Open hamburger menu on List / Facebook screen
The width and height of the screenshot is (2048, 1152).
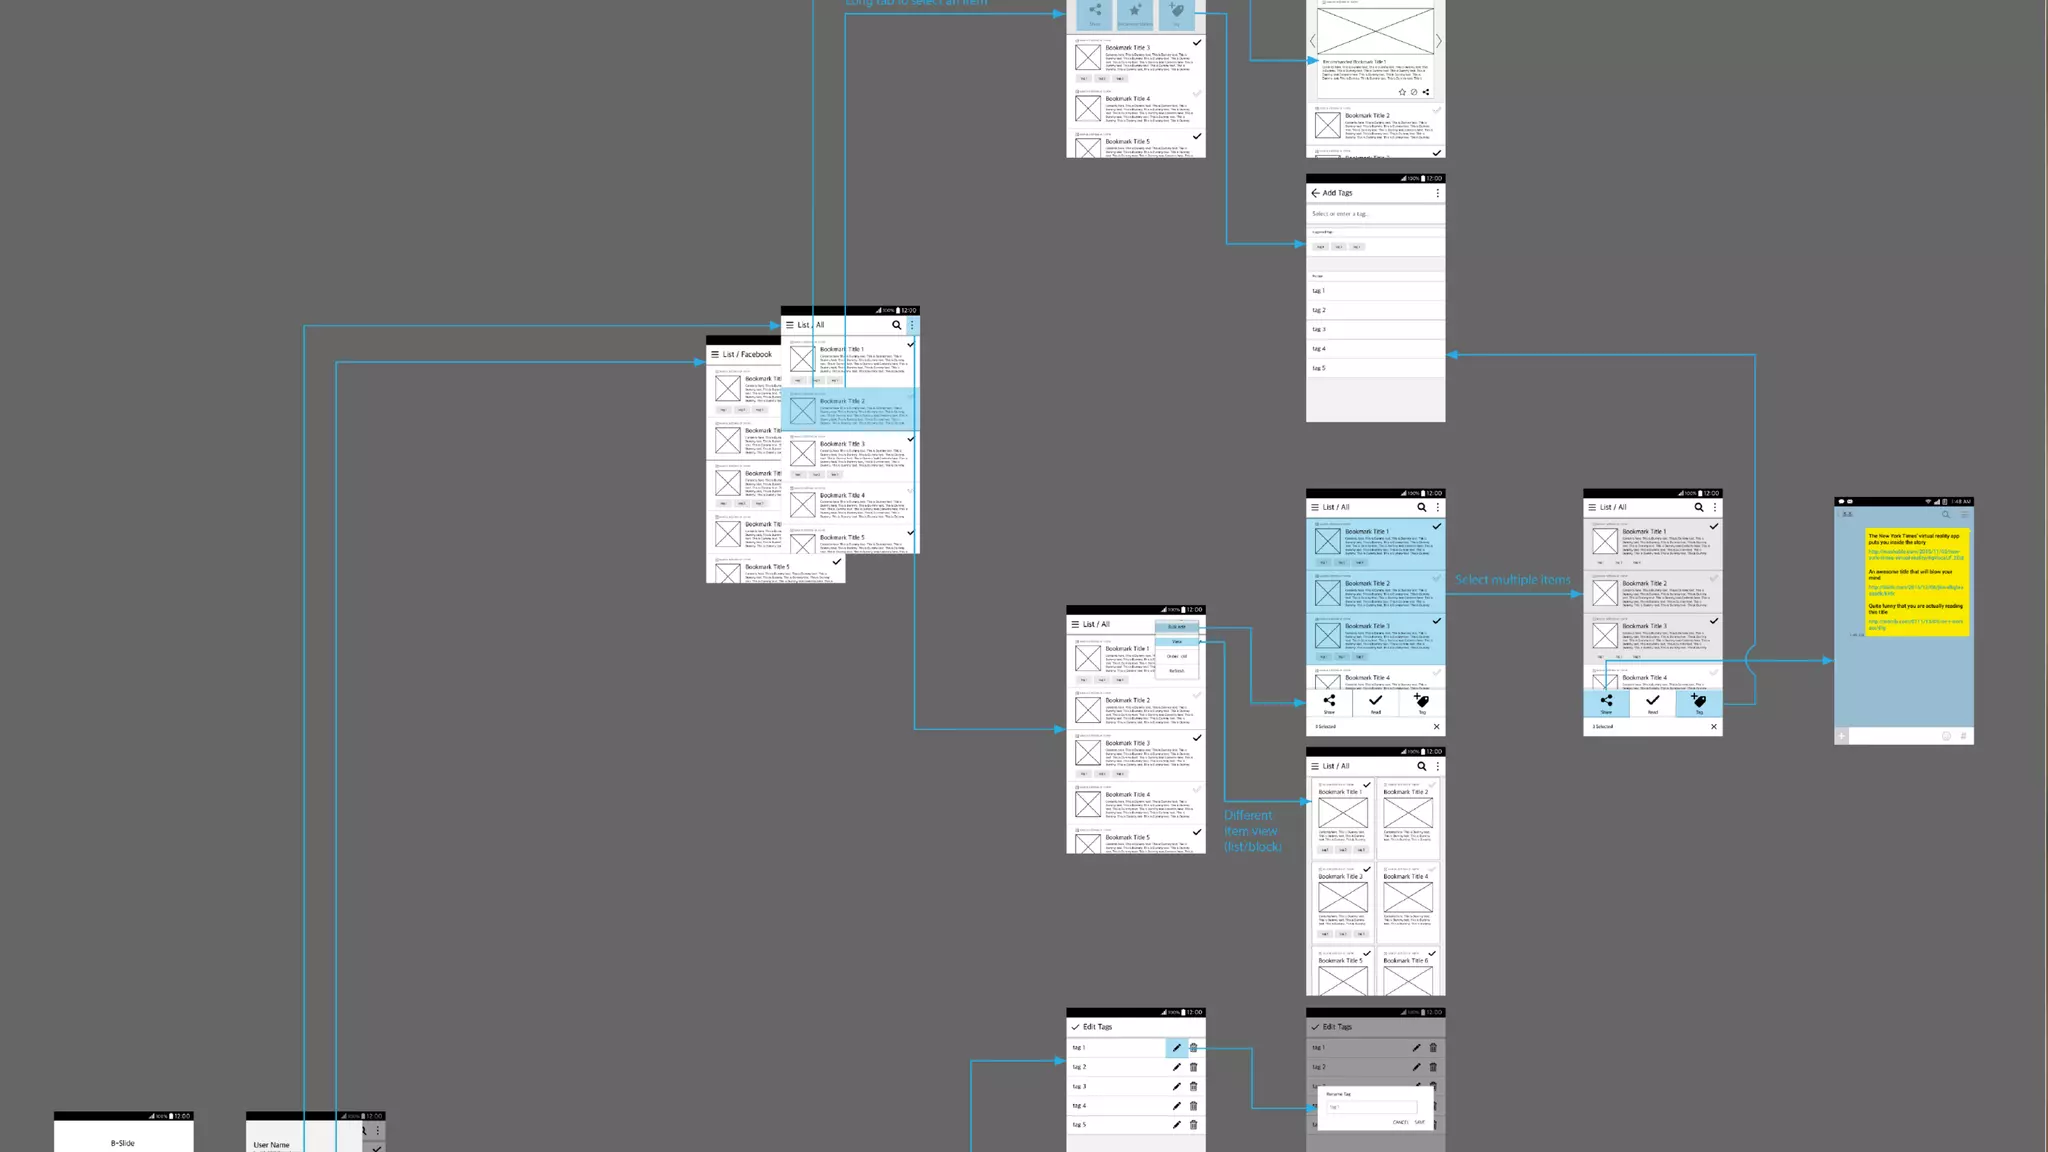(715, 354)
